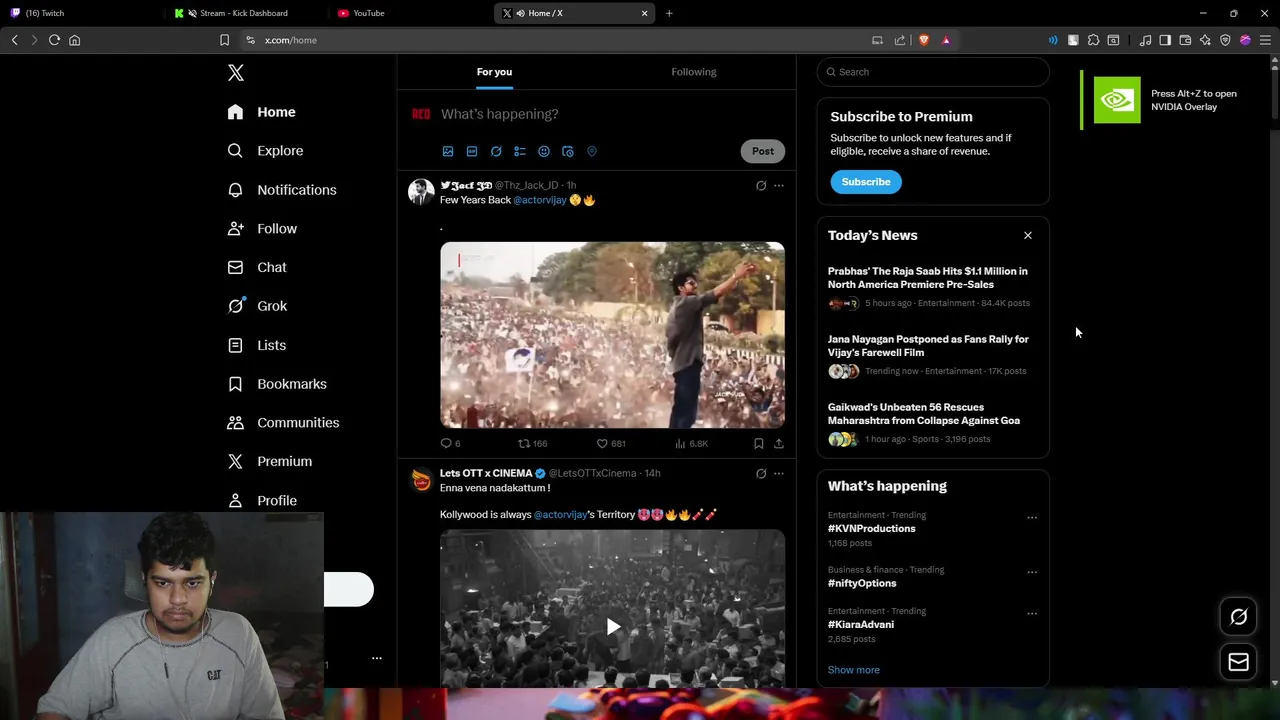Click Show more under What's happening

pyautogui.click(x=854, y=670)
